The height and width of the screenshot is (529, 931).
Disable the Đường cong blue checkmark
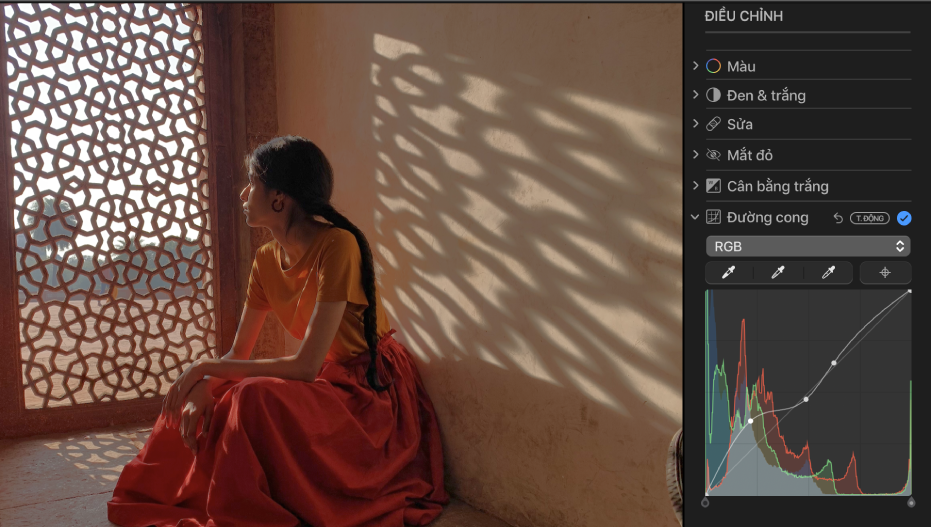pyautogui.click(x=904, y=218)
